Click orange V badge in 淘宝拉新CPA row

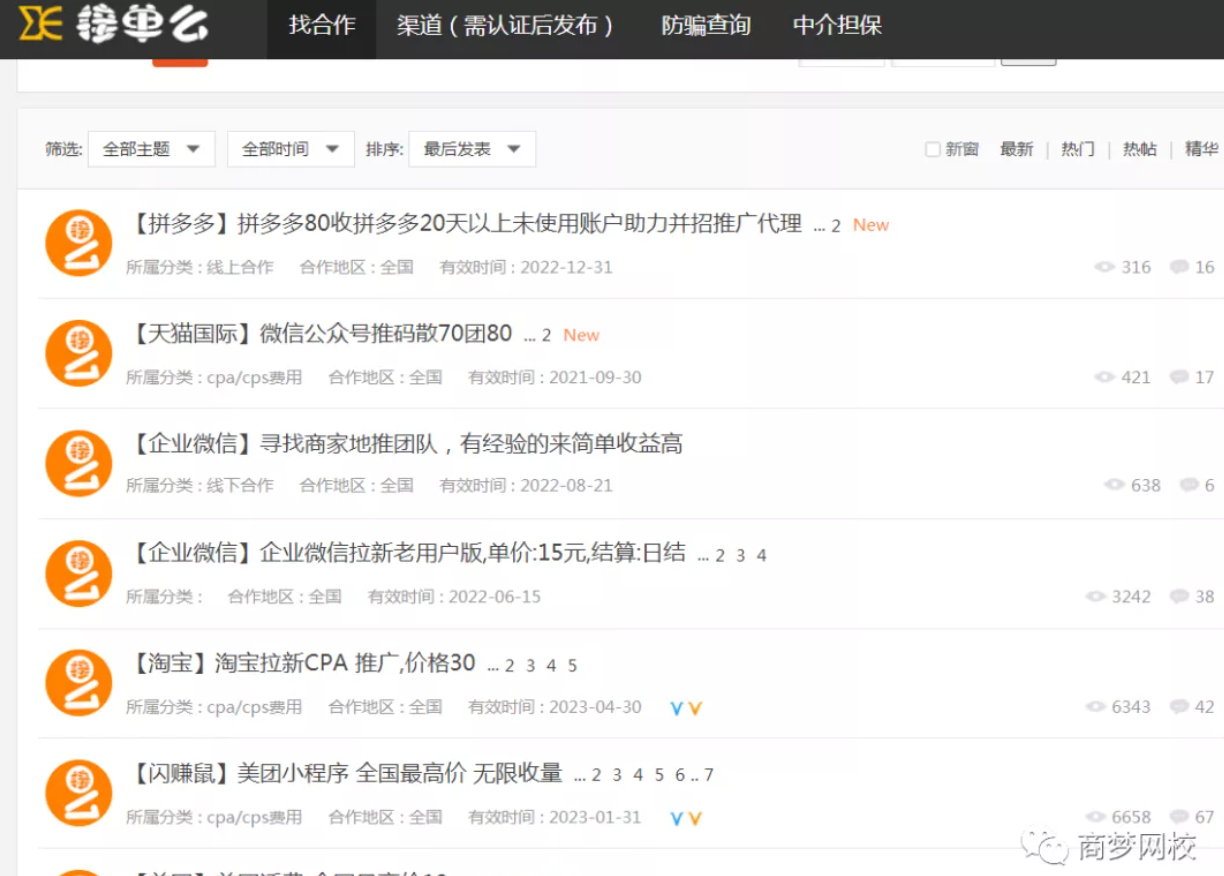695,708
